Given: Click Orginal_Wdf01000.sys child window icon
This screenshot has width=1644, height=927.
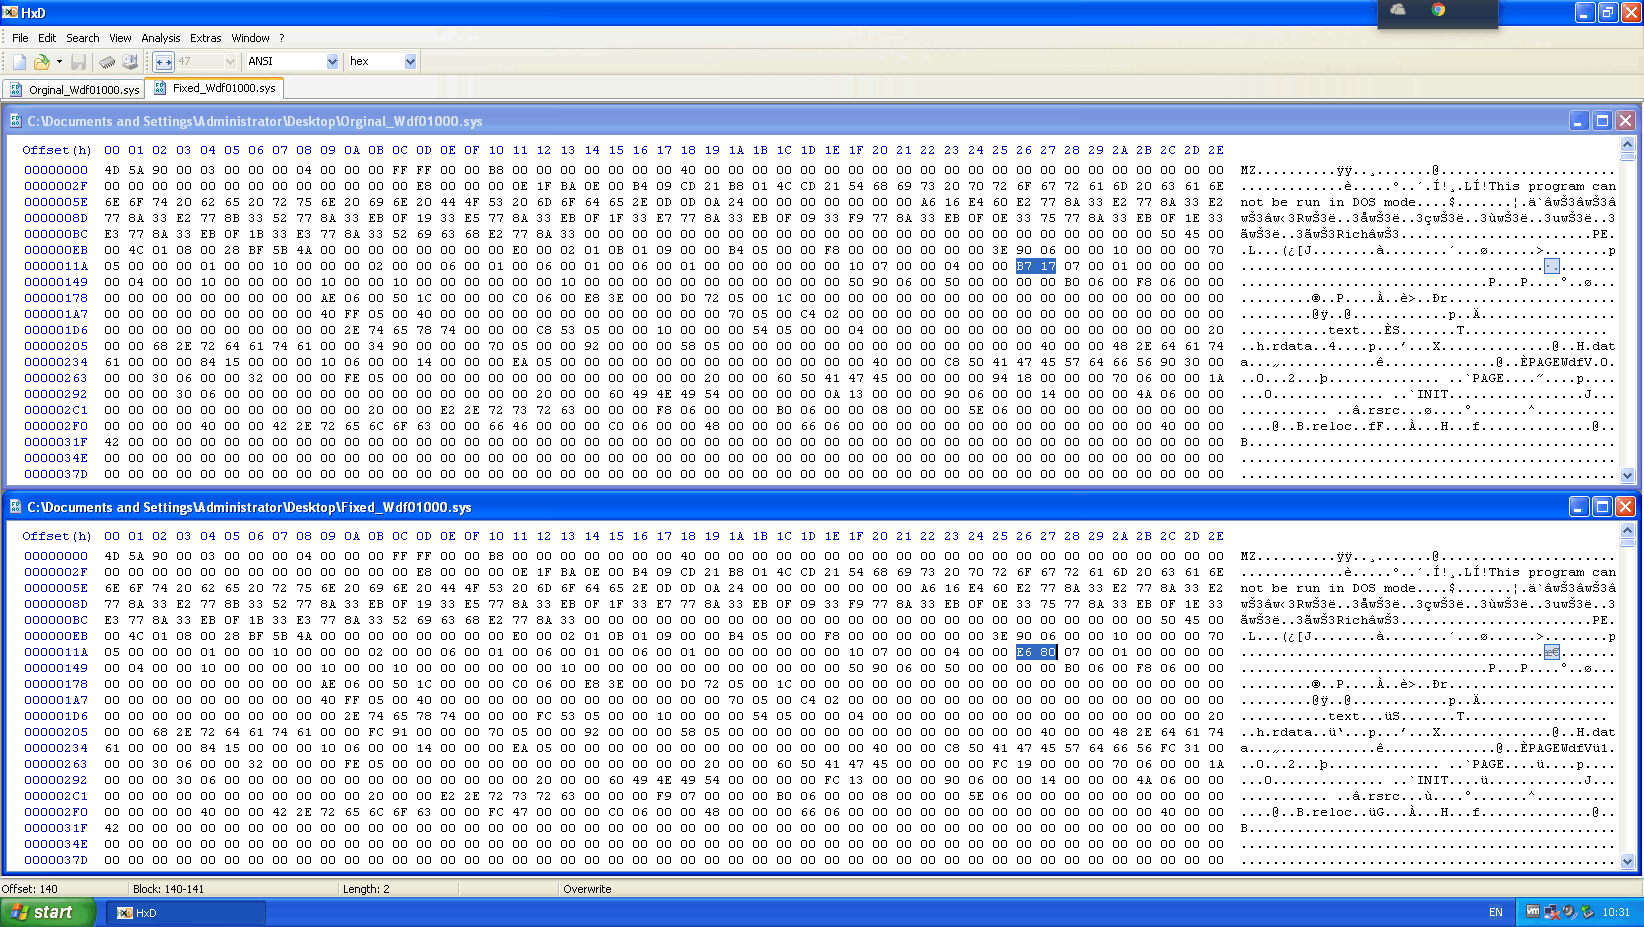Looking at the screenshot, I should [15, 121].
